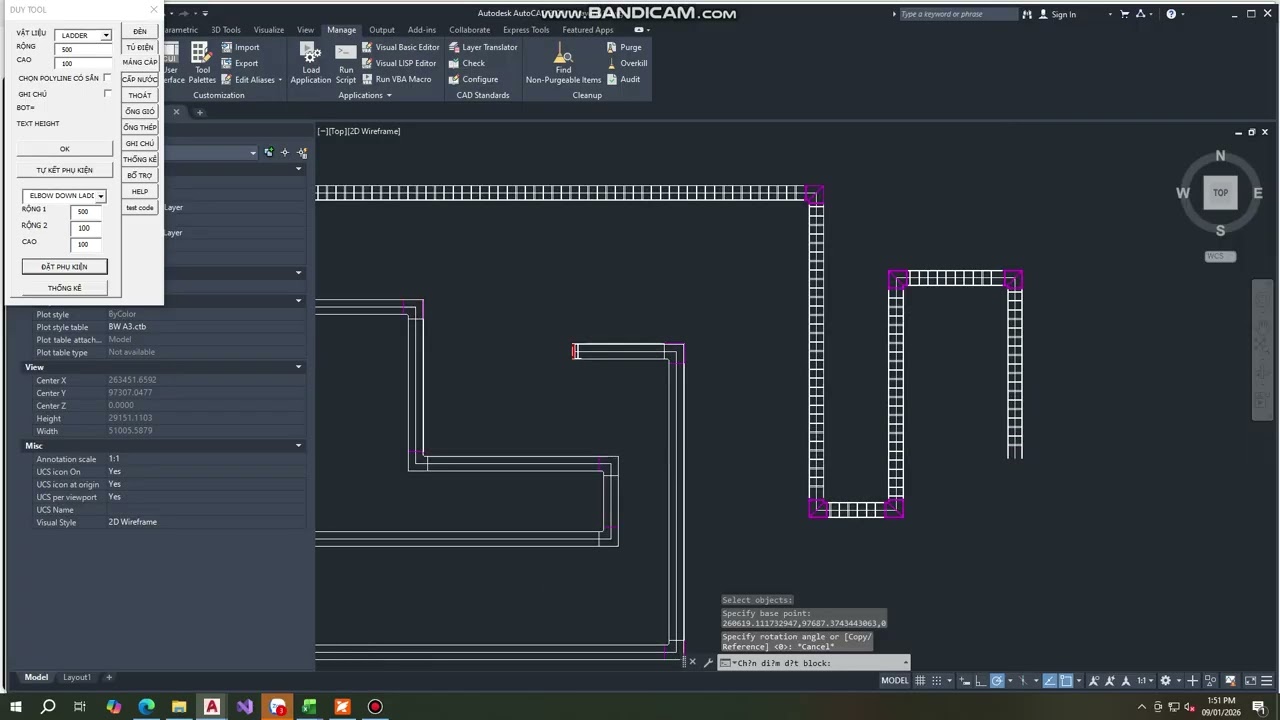
Task: Toggle snap mode in the status bar
Action: 935,681
